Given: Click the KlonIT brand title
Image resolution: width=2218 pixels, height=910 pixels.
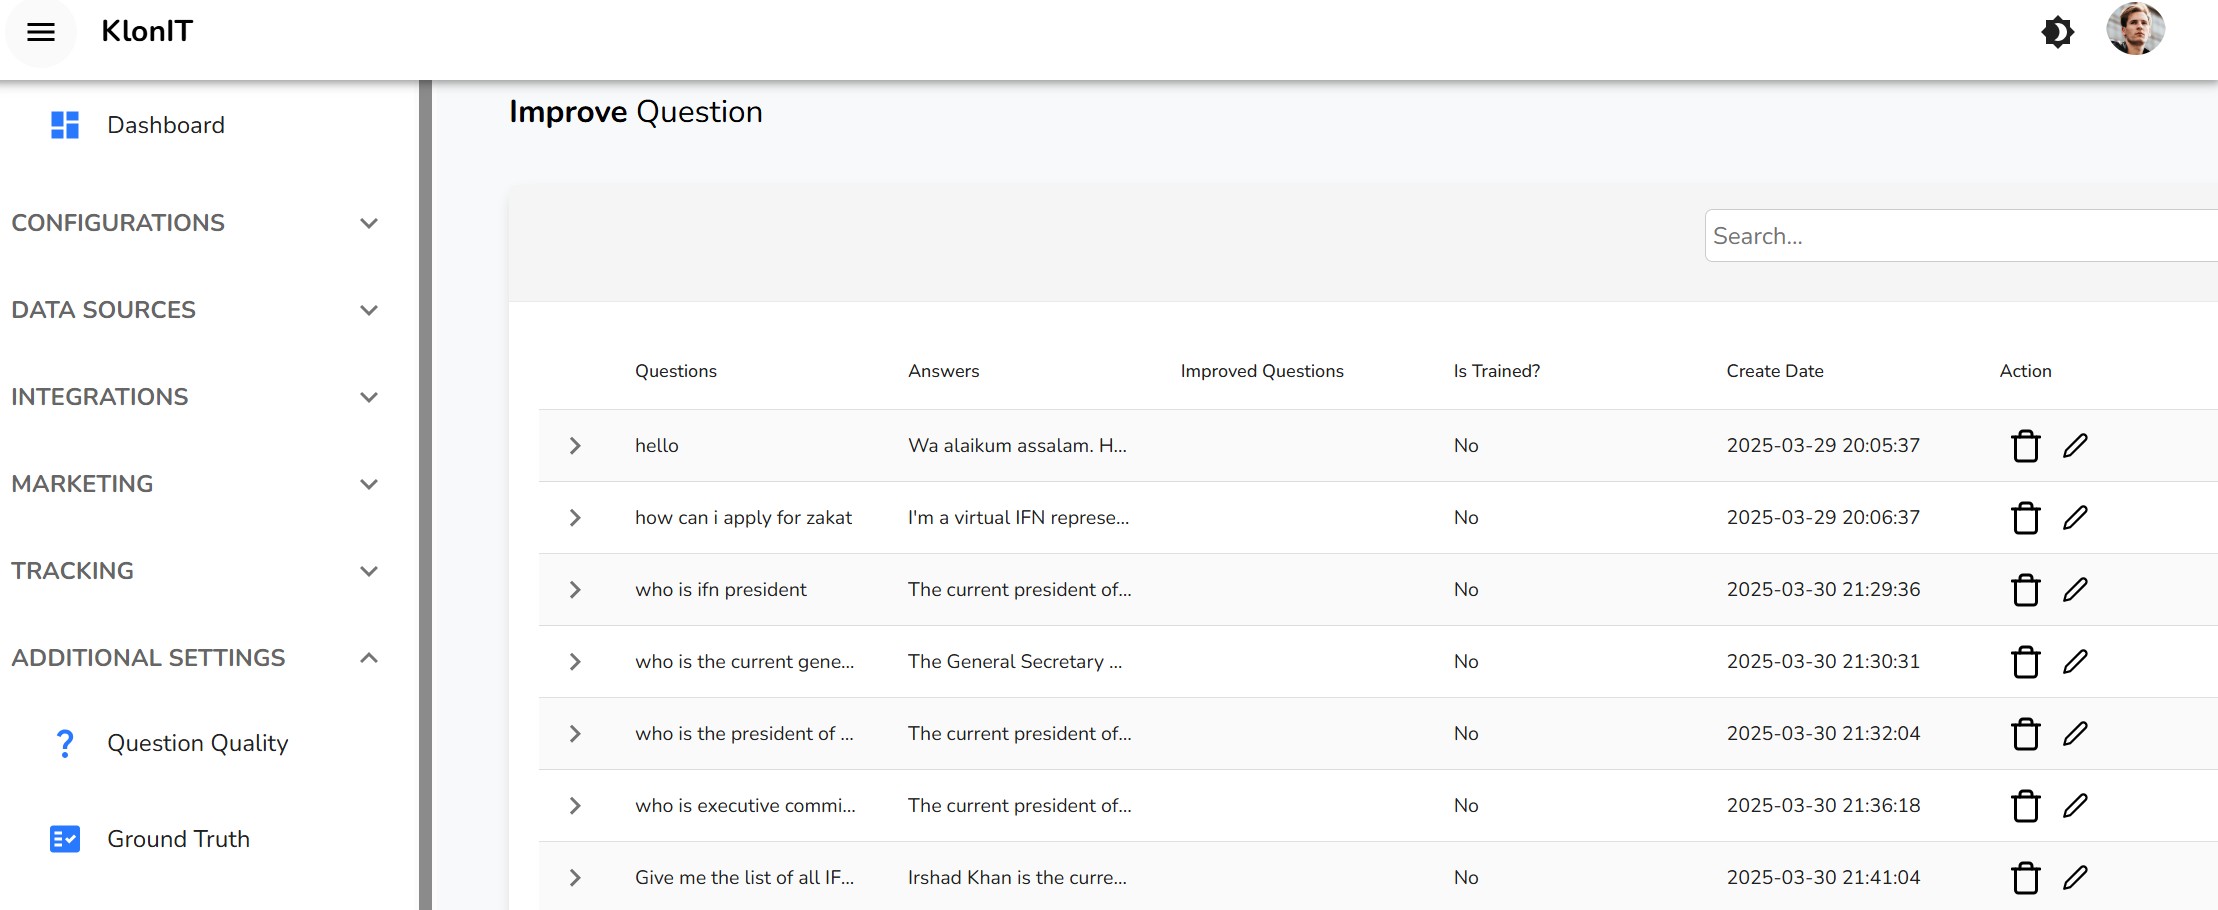Looking at the screenshot, I should coord(147,31).
